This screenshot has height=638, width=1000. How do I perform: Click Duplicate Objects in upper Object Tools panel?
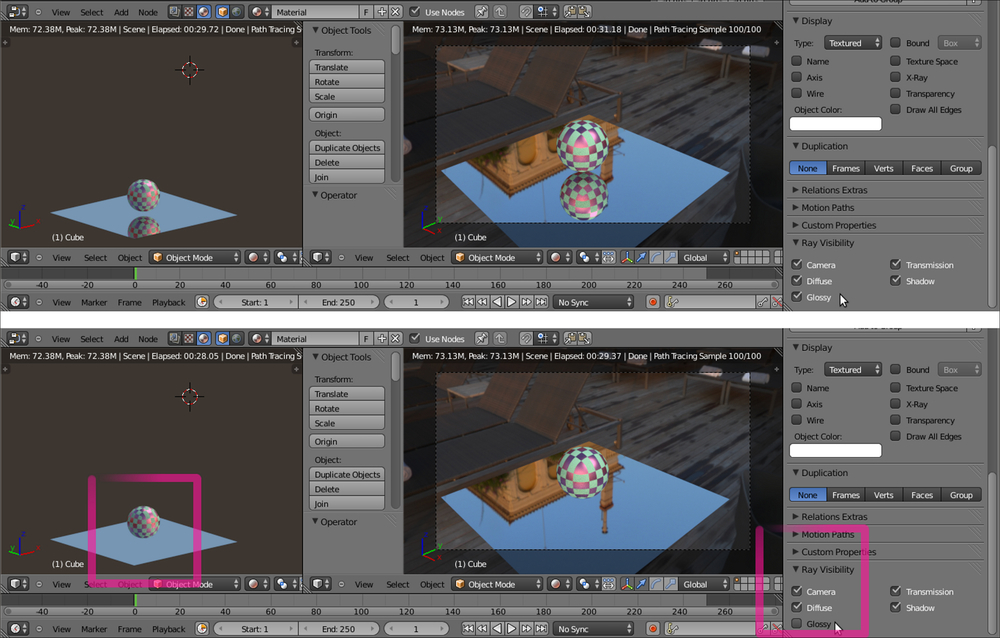pyautogui.click(x=347, y=148)
